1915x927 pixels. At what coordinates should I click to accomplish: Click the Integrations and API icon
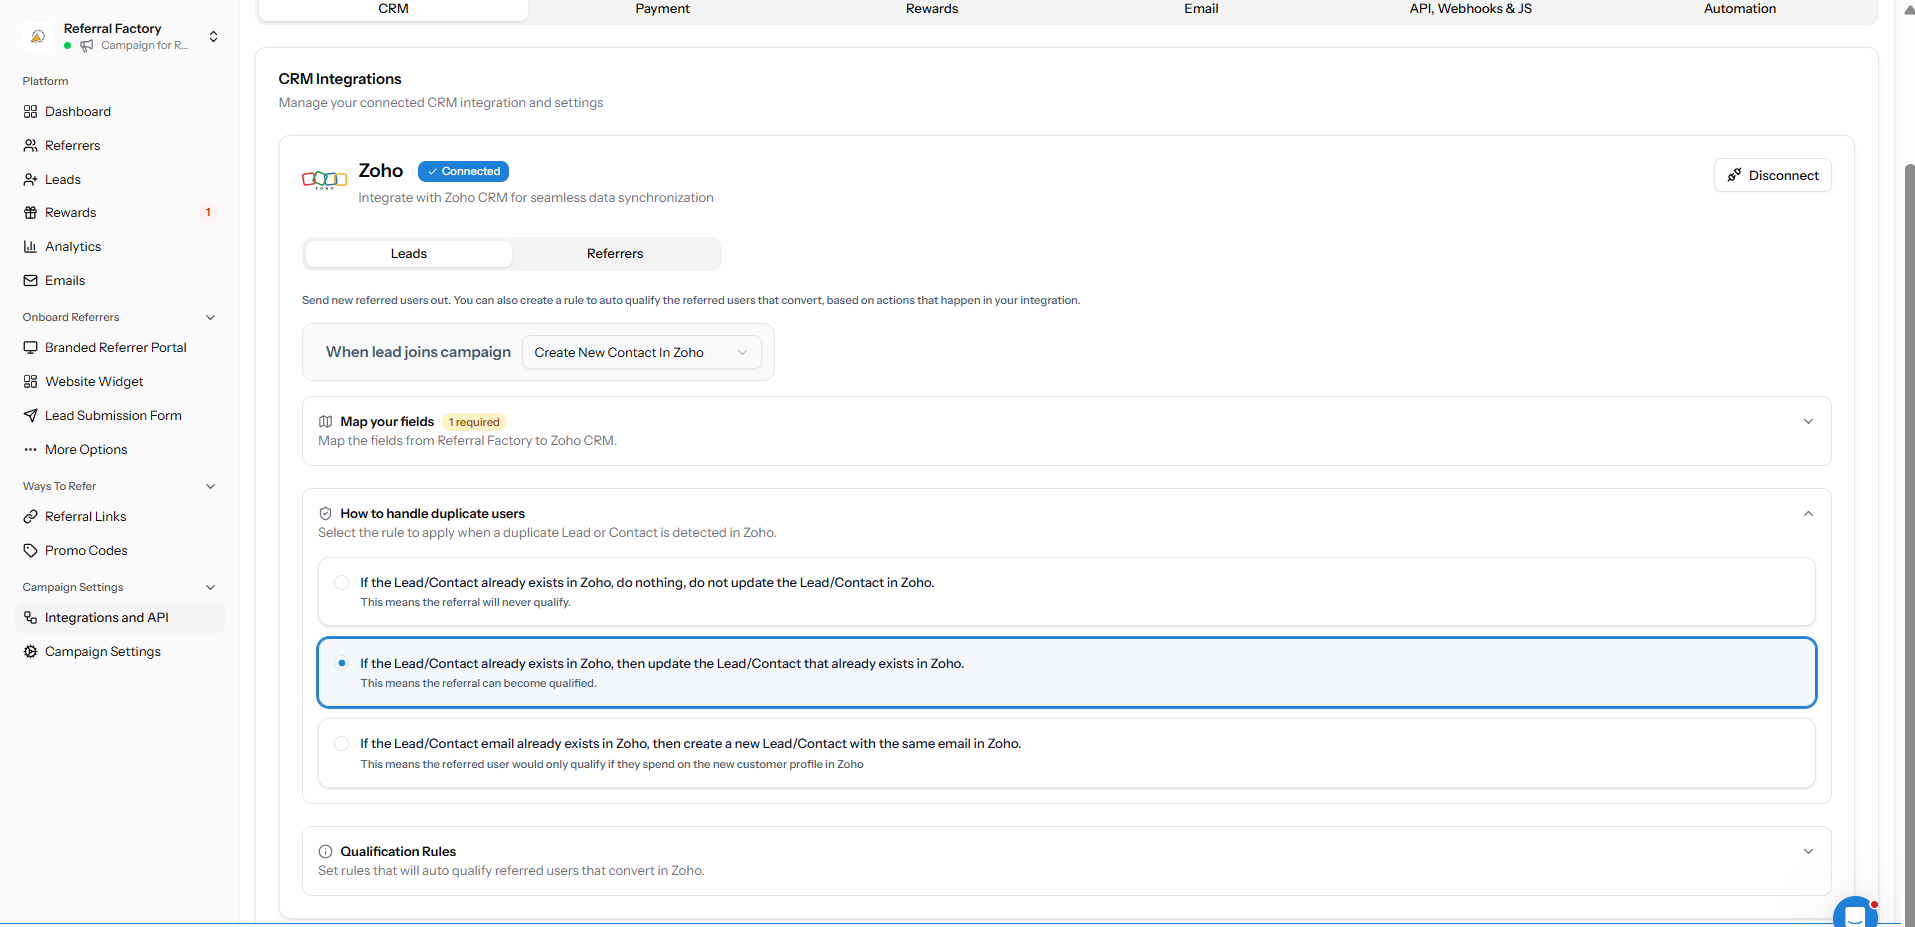(30, 618)
